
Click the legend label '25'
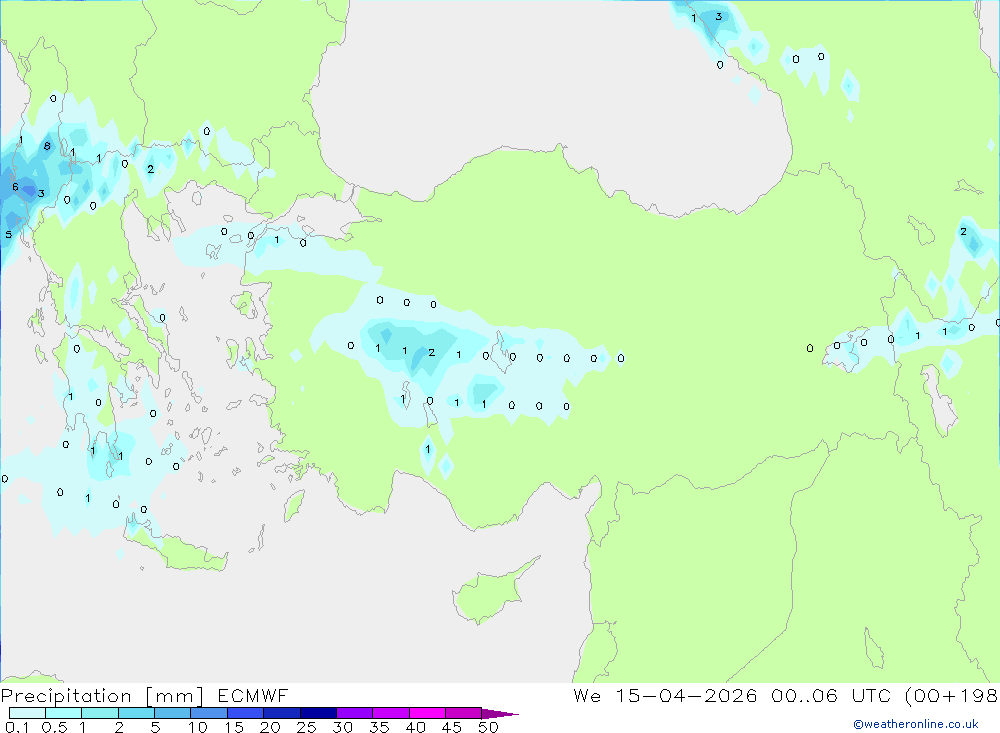pyautogui.click(x=306, y=727)
